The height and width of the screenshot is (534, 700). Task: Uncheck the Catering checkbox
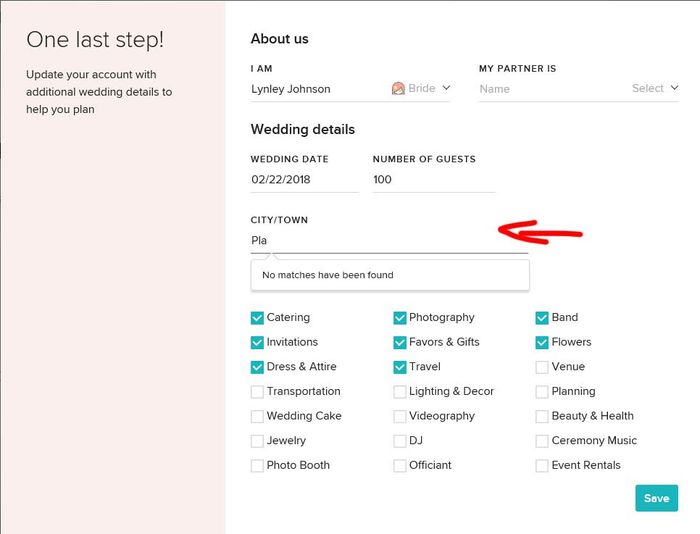click(258, 318)
